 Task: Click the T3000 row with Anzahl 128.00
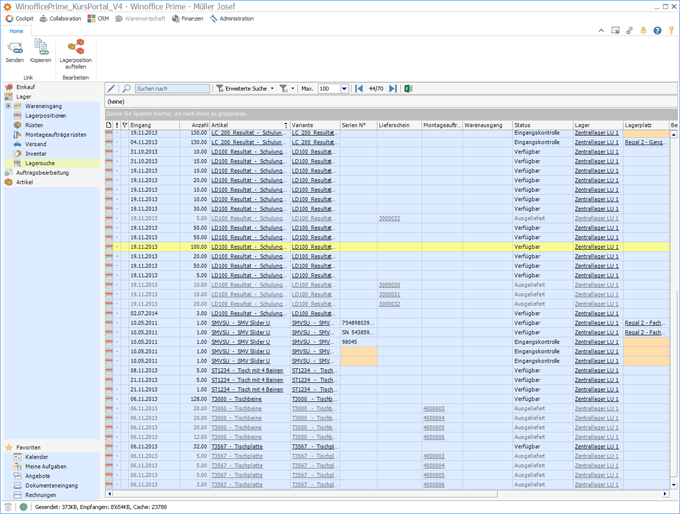point(387,399)
